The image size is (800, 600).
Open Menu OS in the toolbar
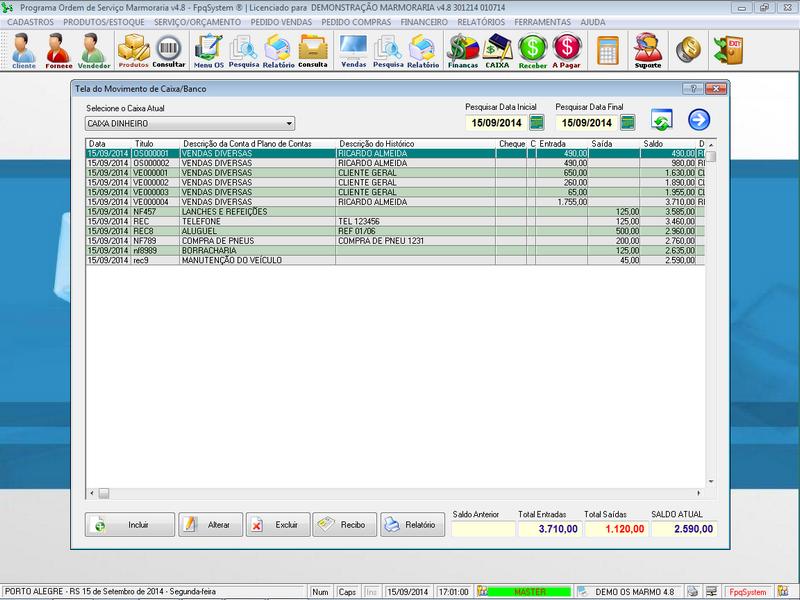[x=209, y=50]
